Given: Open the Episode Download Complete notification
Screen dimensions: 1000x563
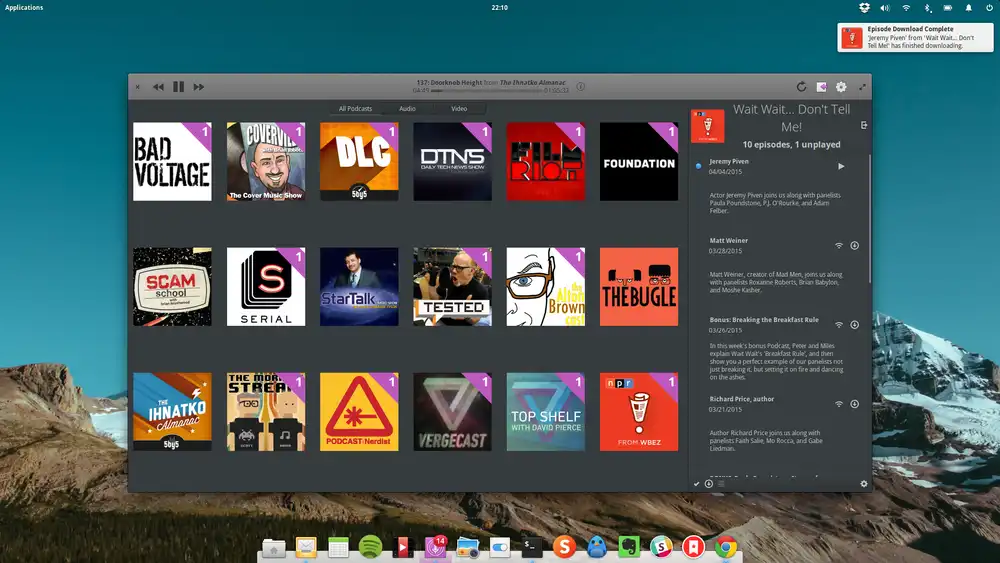Looking at the screenshot, I should coord(915,38).
